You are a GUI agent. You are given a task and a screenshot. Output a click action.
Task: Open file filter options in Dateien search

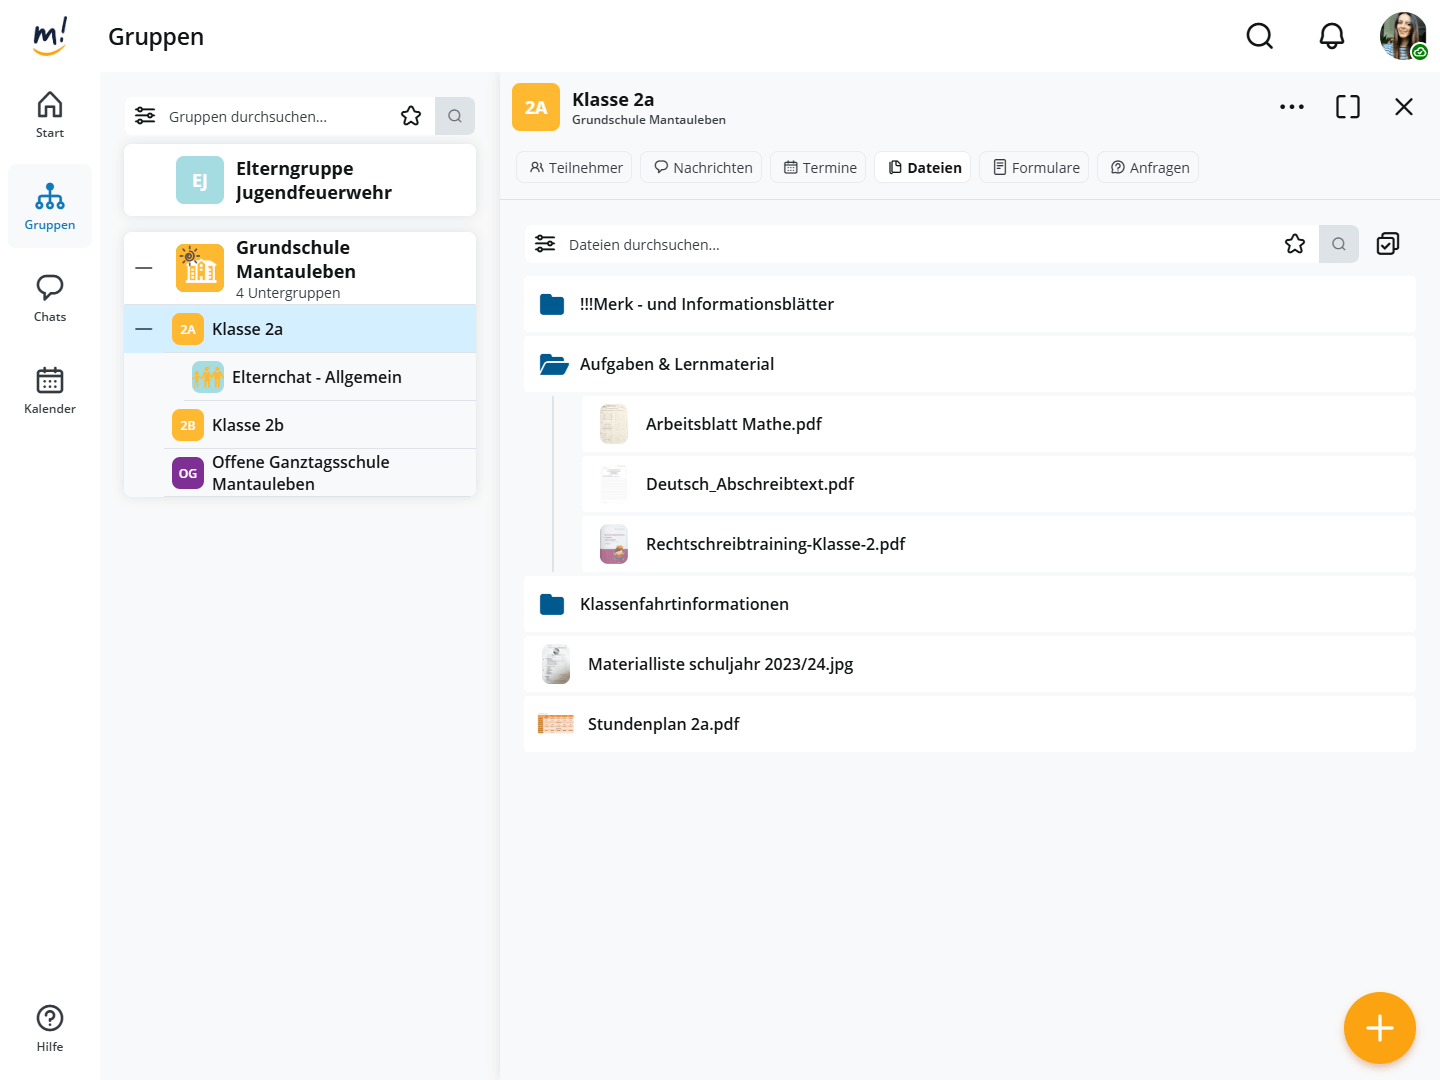coord(545,244)
